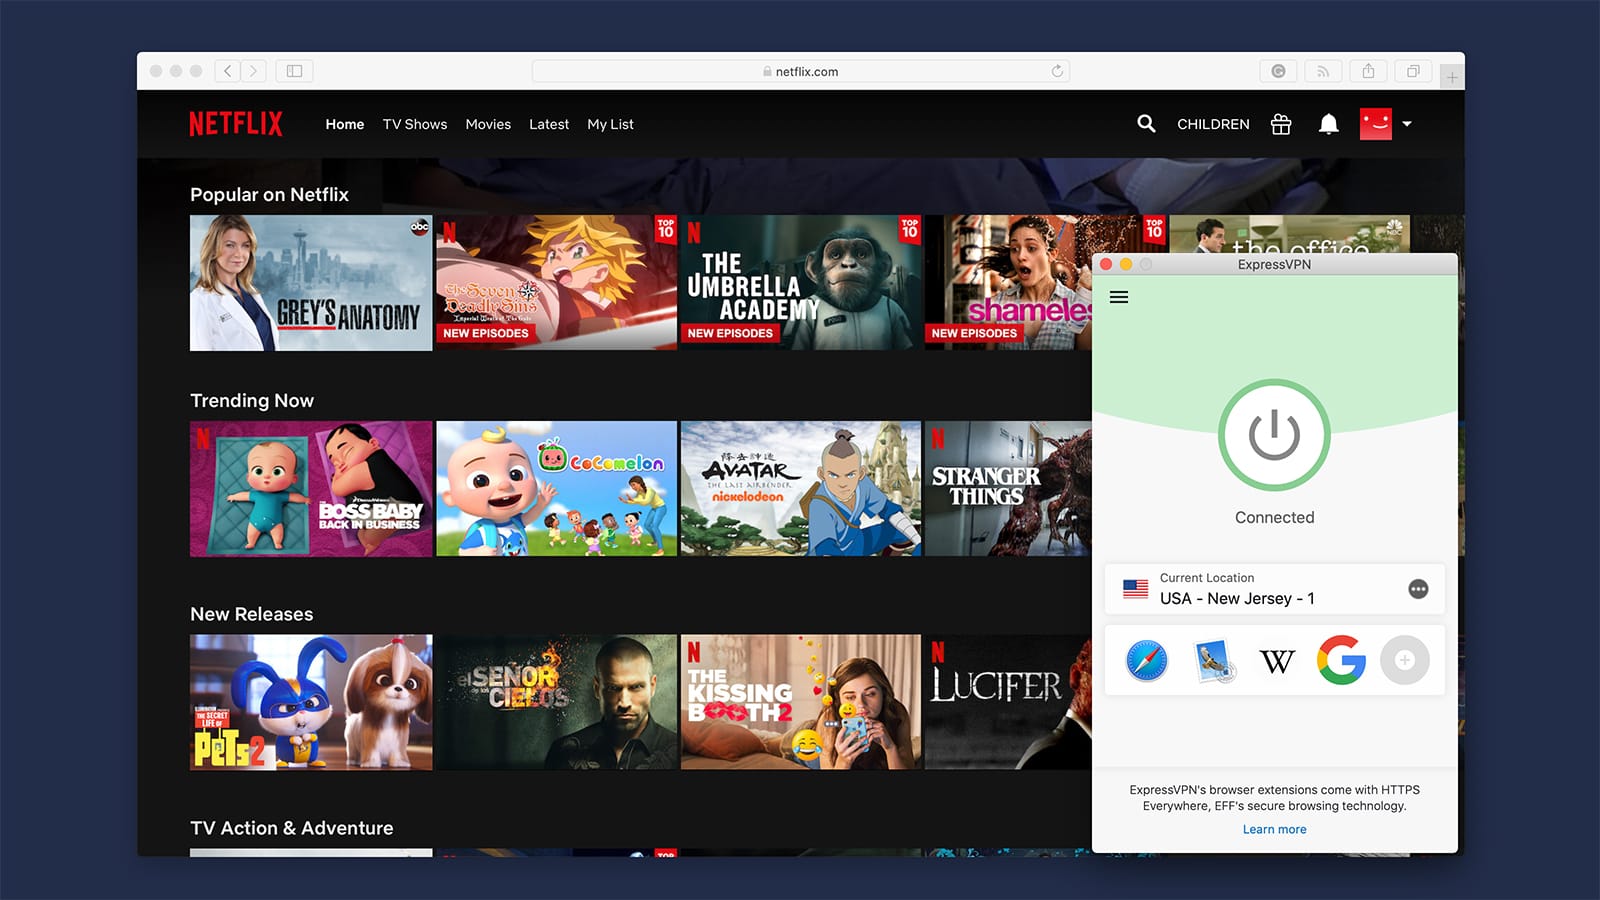Open the Safari share button
Image resolution: width=1600 pixels, height=900 pixels.
[x=1368, y=71]
